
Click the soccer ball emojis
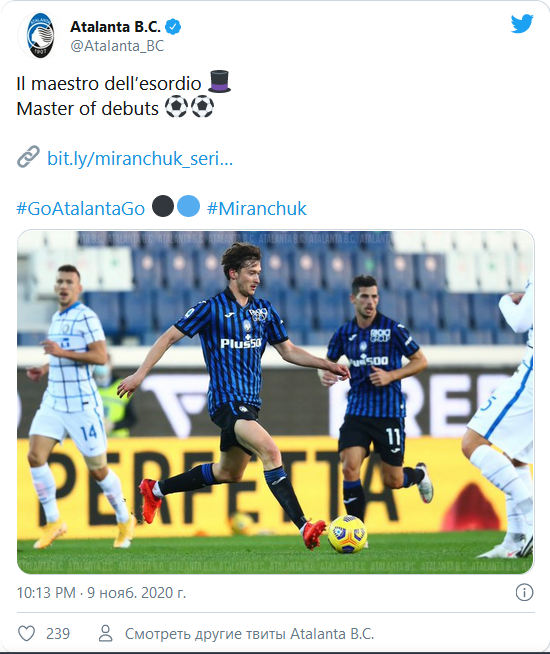[x=189, y=107]
